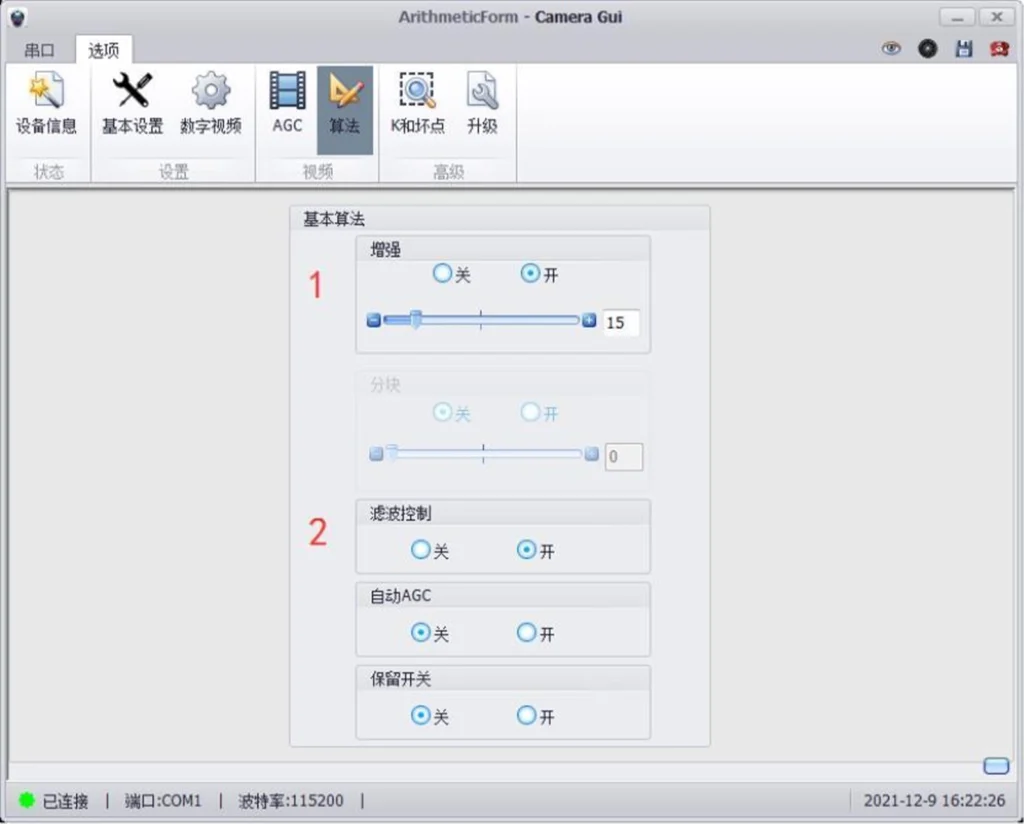The width and height of the screenshot is (1024, 824).
Task: Click the right arrow on the enhancement slider
Action: pos(589,321)
